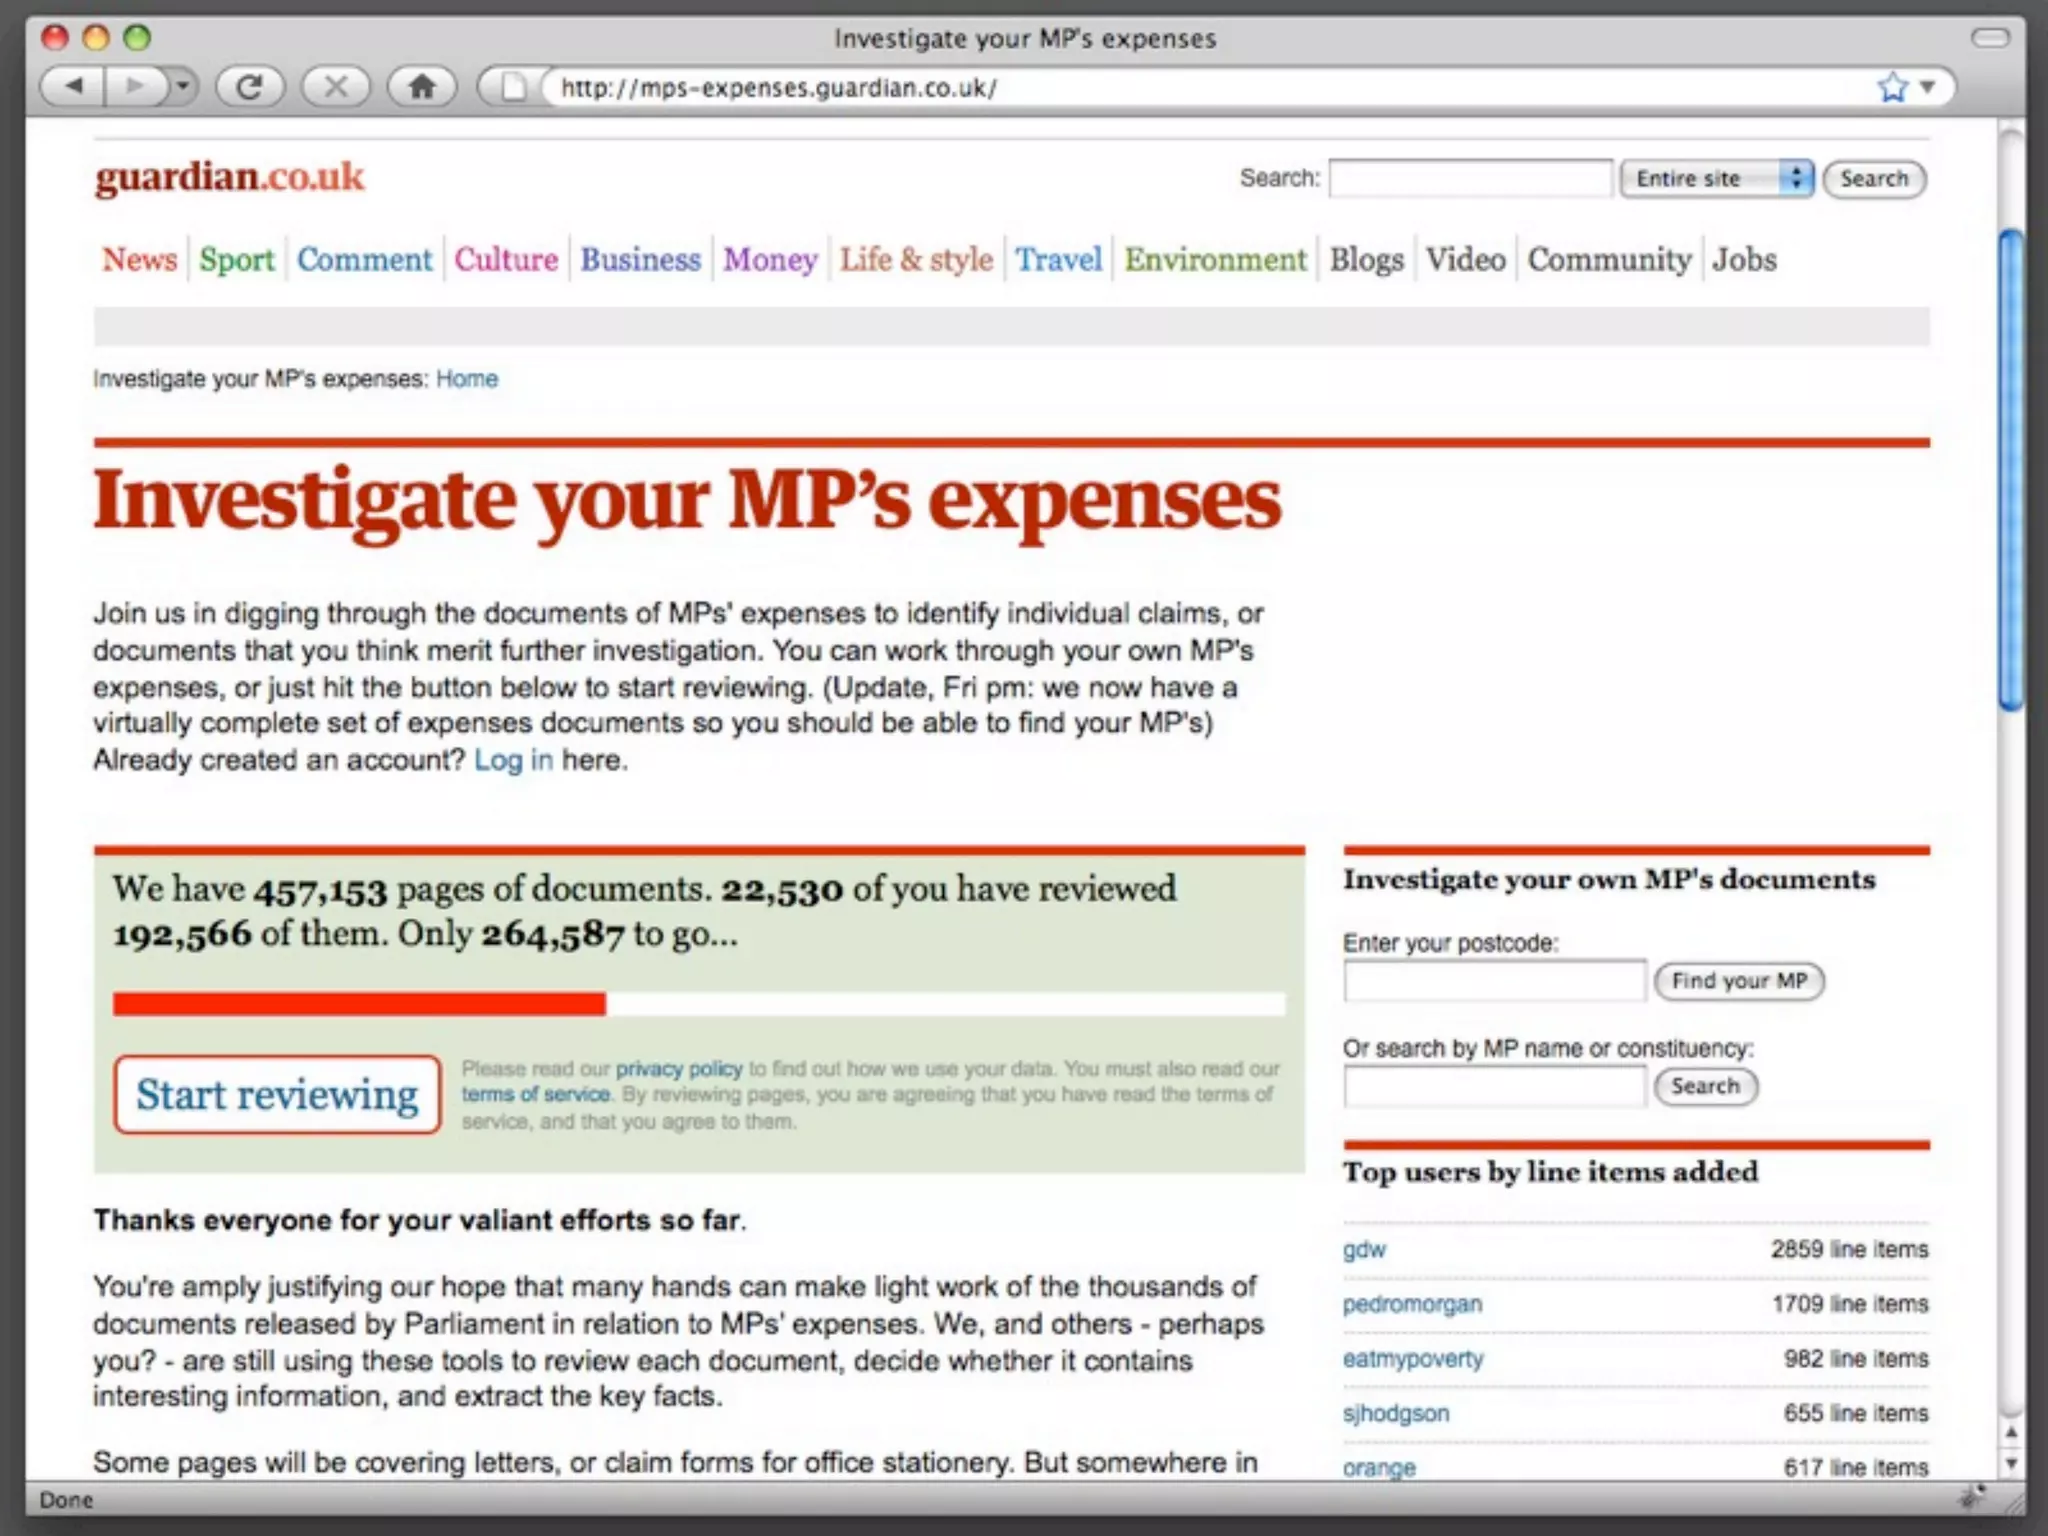The width and height of the screenshot is (2048, 1536).
Task: Open the Environment navigation section
Action: (1215, 260)
